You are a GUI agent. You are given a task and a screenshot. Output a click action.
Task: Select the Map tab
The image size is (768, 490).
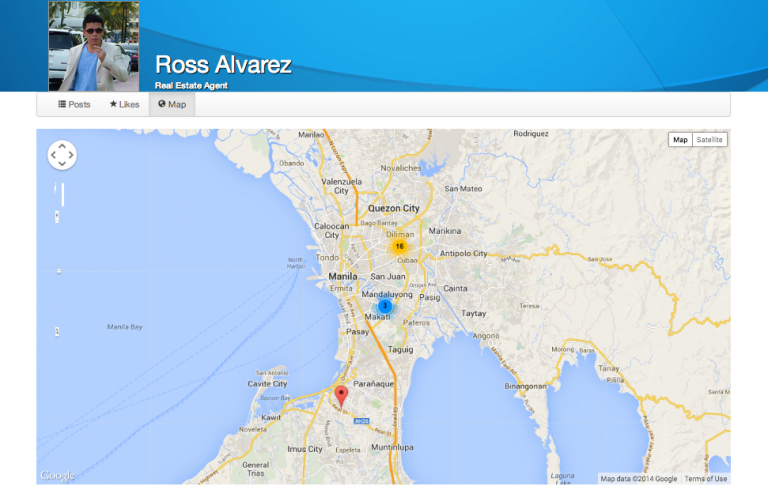[x=172, y=104]
